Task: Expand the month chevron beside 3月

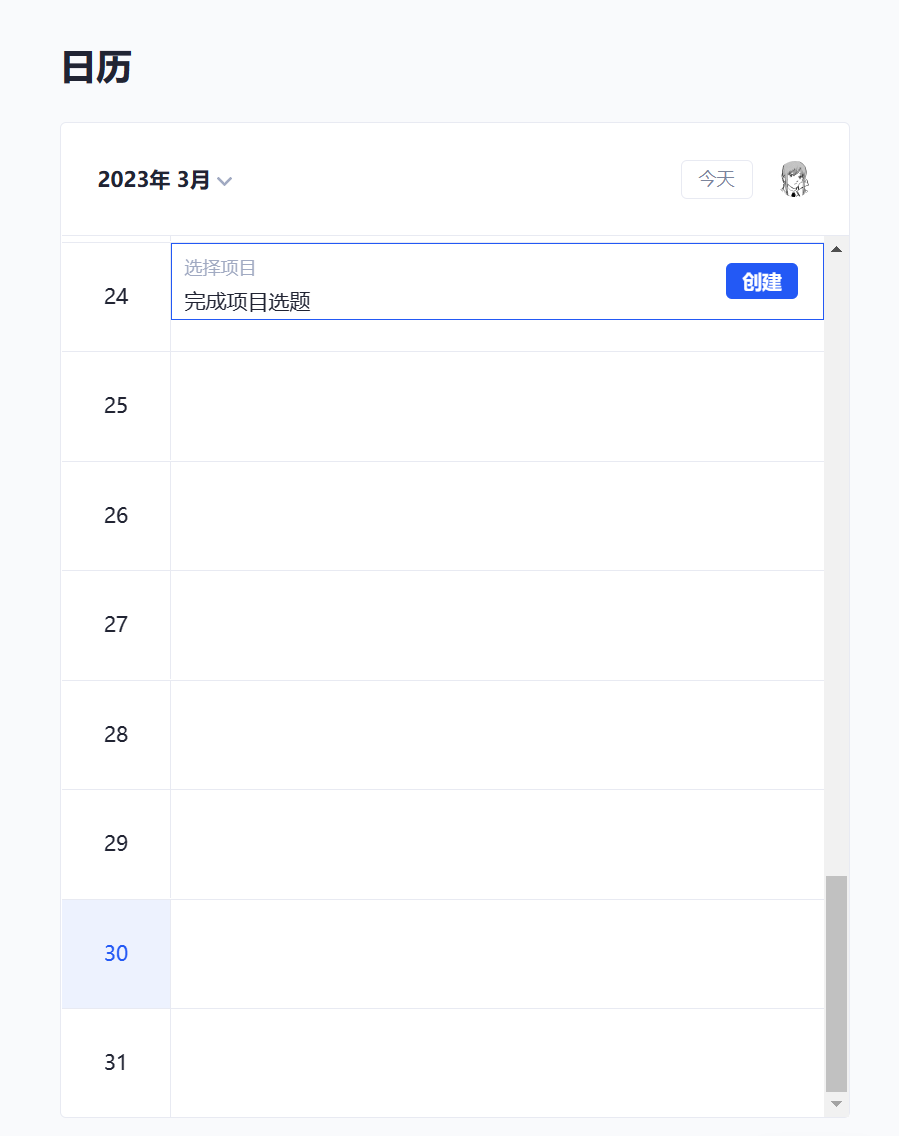Action: click(x=225, y=181)
